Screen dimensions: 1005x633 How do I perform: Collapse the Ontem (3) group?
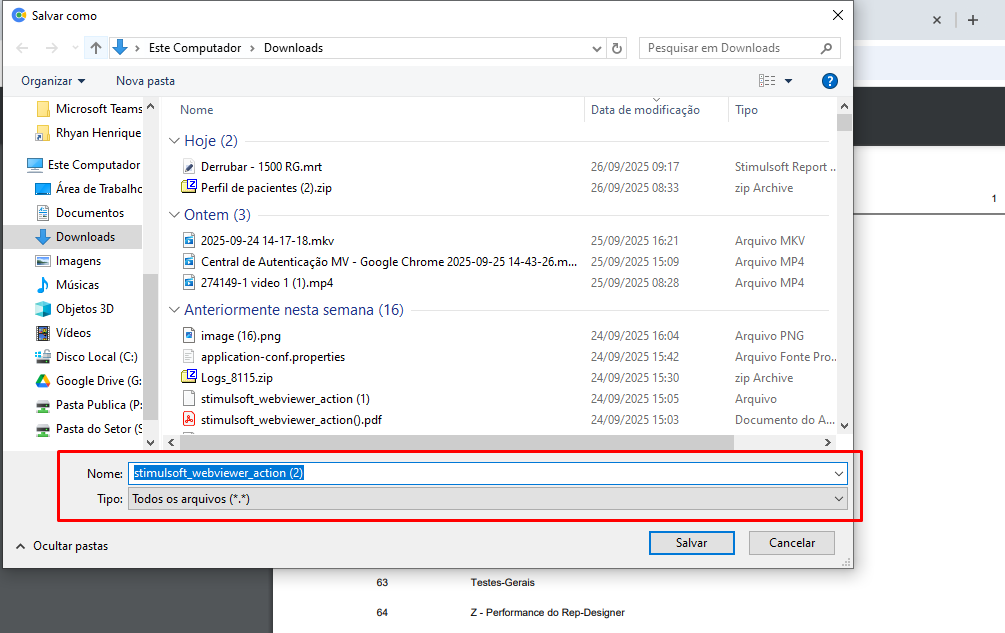tap(174, 216)
